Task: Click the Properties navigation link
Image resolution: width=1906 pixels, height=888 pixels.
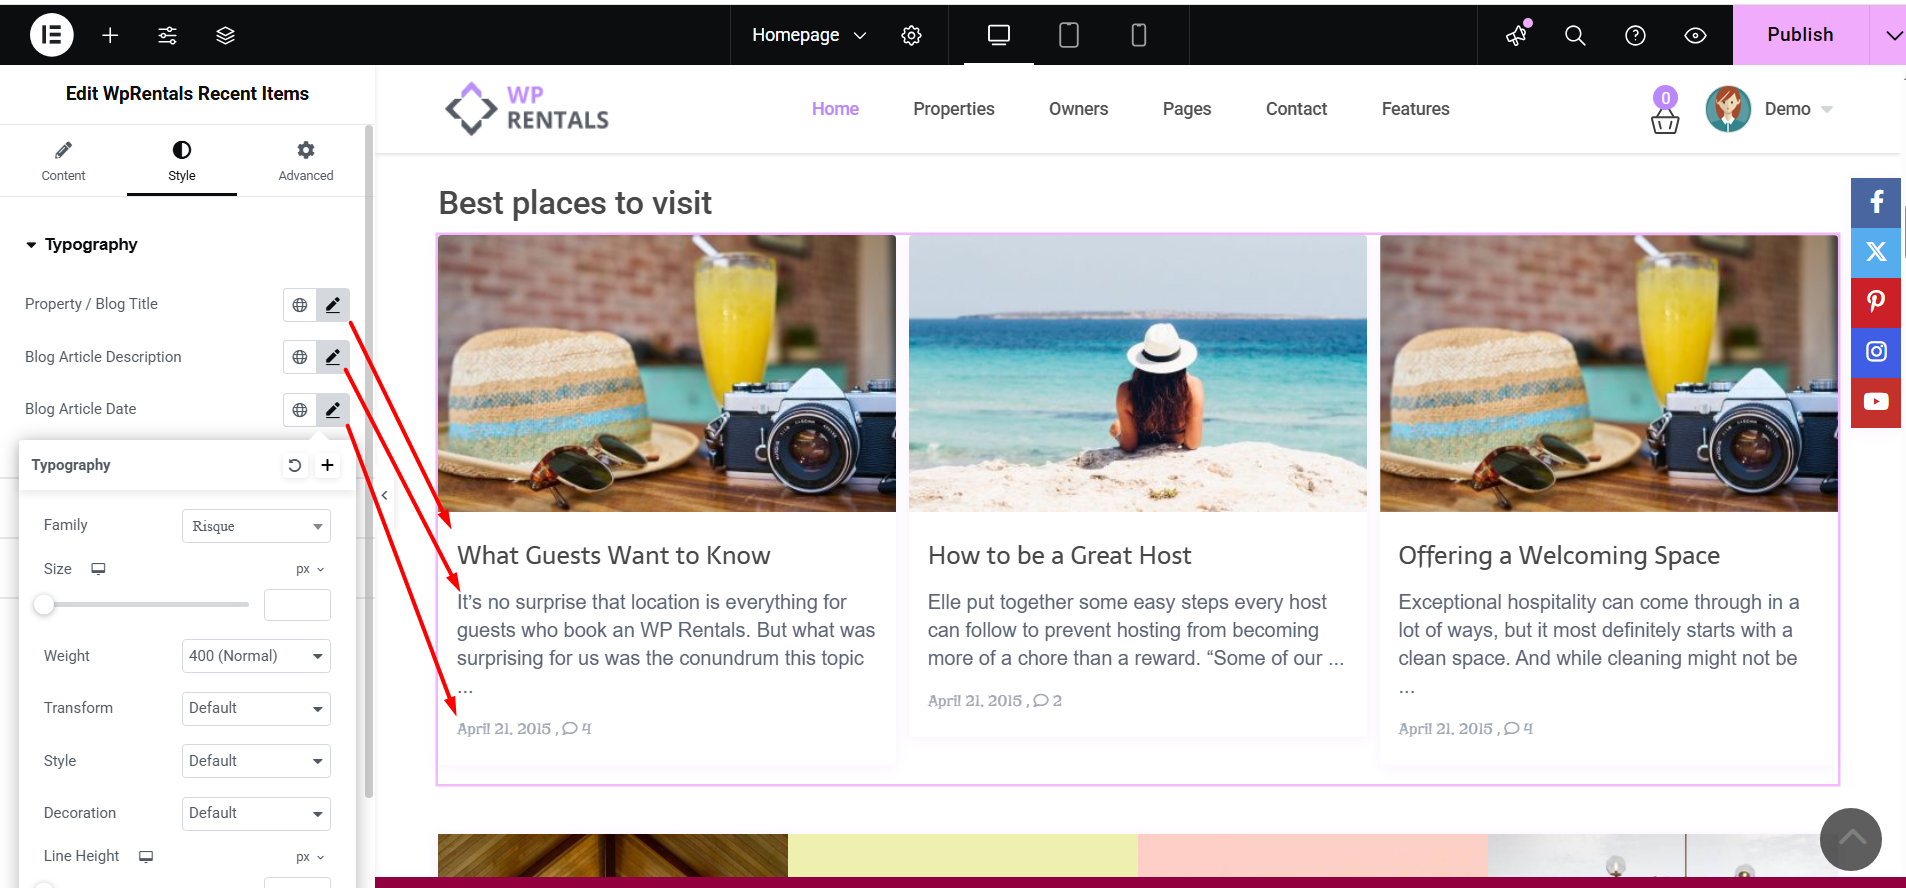Action: (953, 109)
